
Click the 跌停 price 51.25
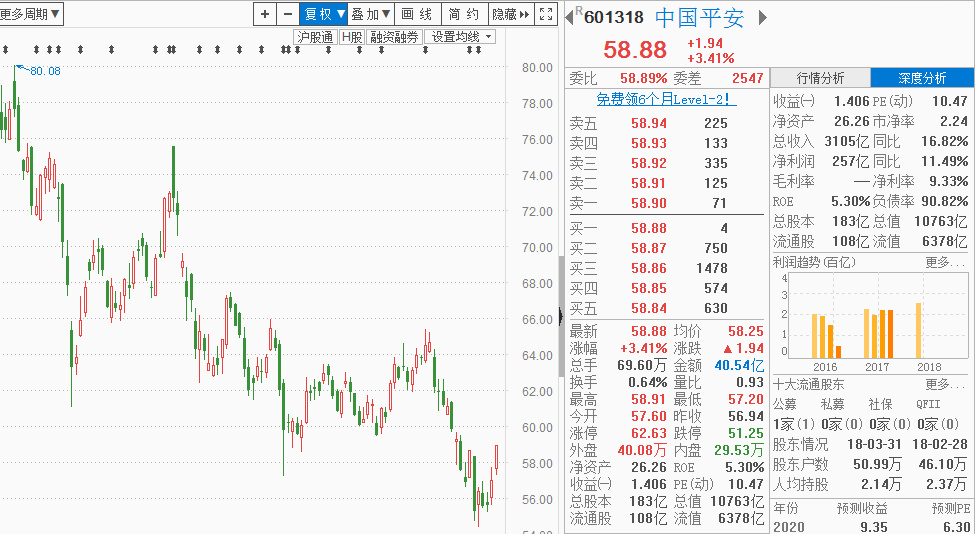(746, 433)
